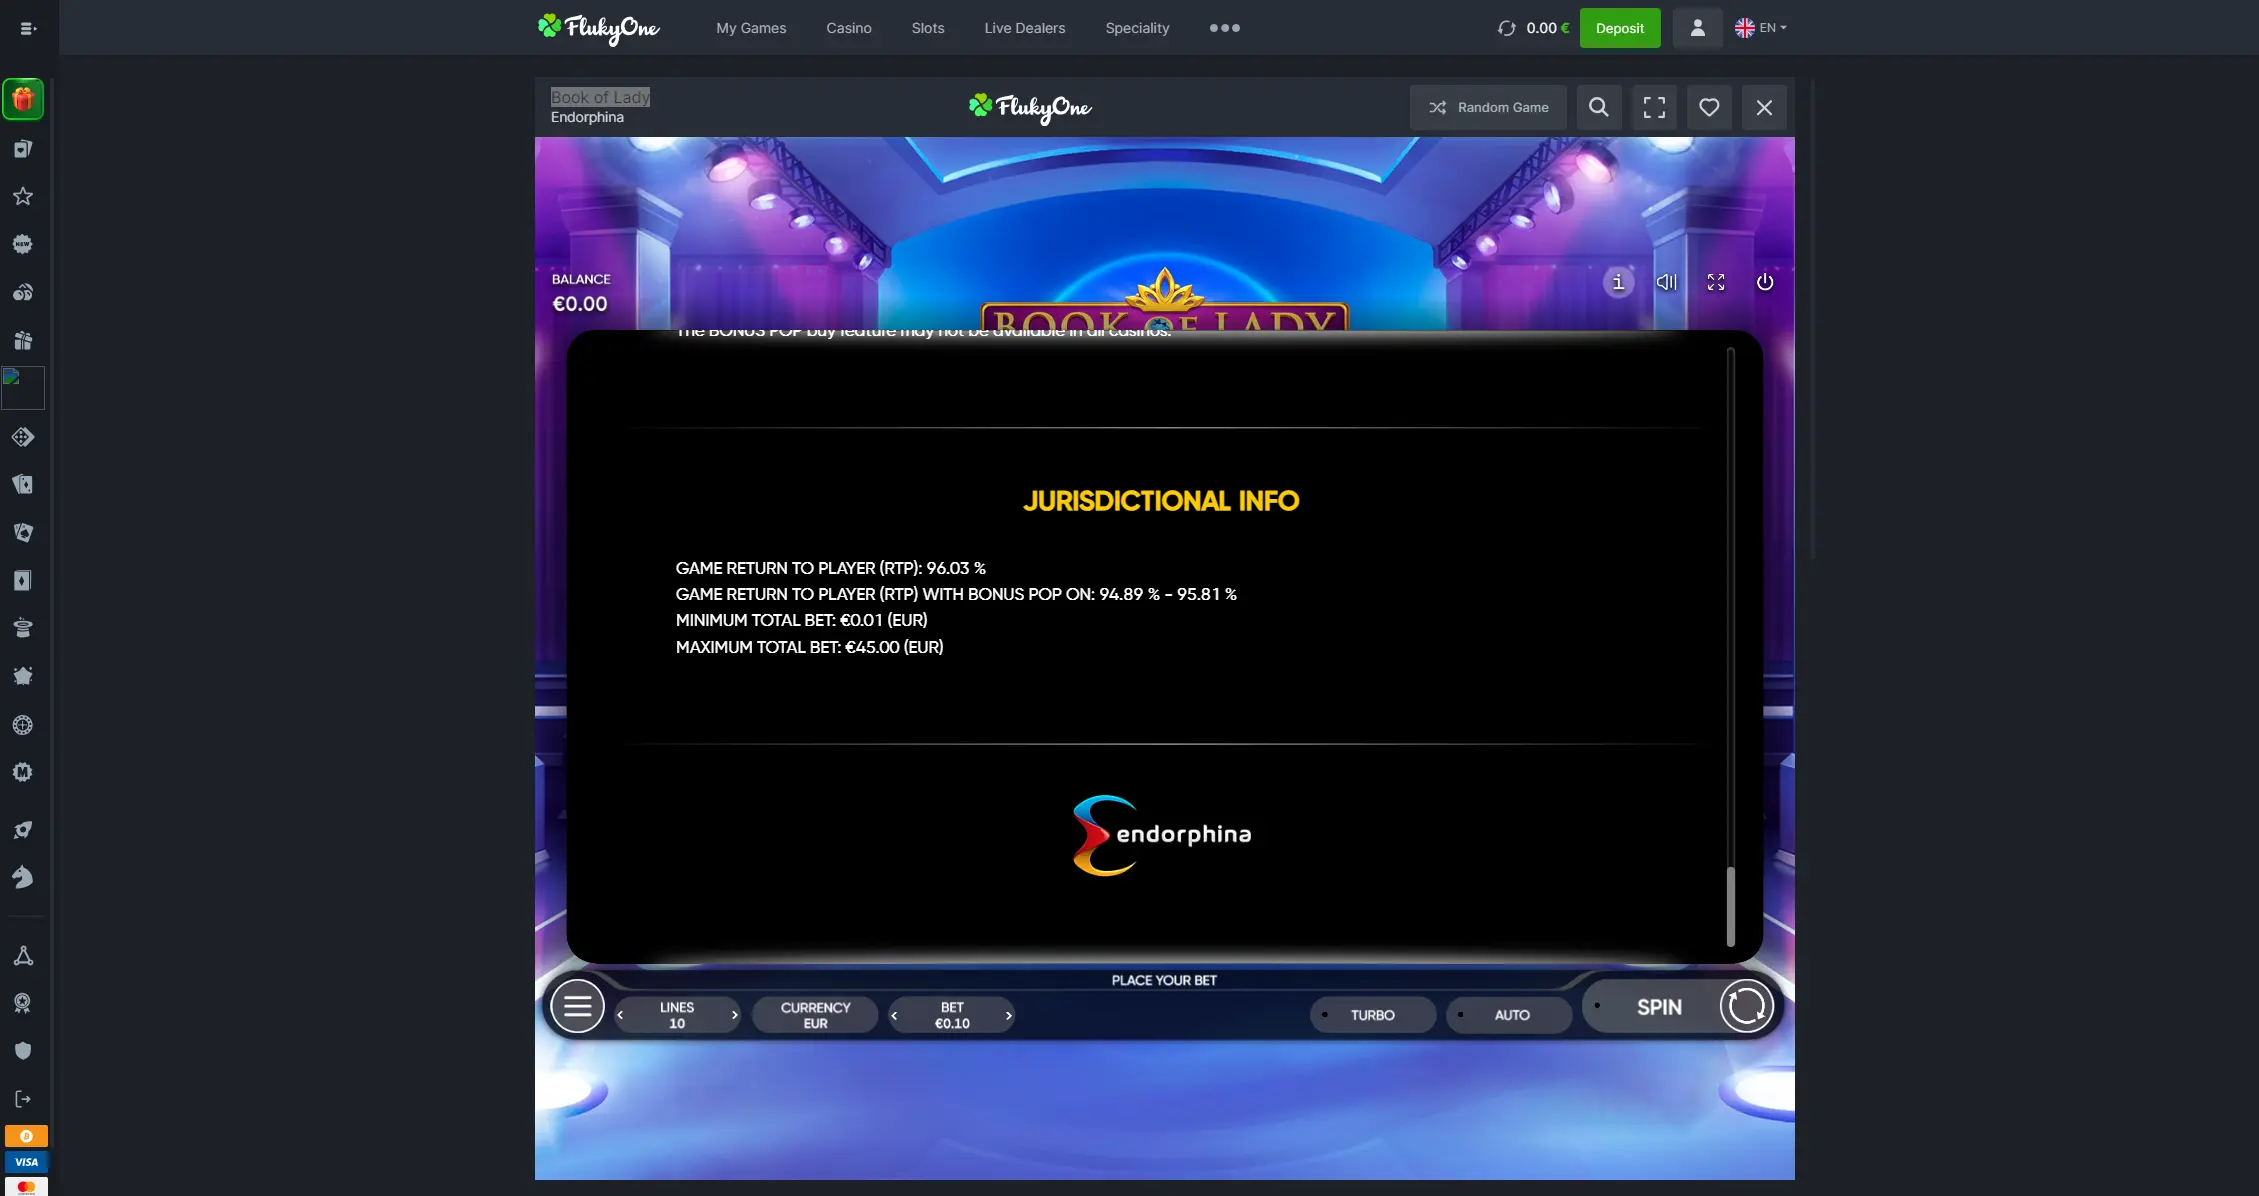
Task: Open the magician top hat icon
Action: click(23, 628)
